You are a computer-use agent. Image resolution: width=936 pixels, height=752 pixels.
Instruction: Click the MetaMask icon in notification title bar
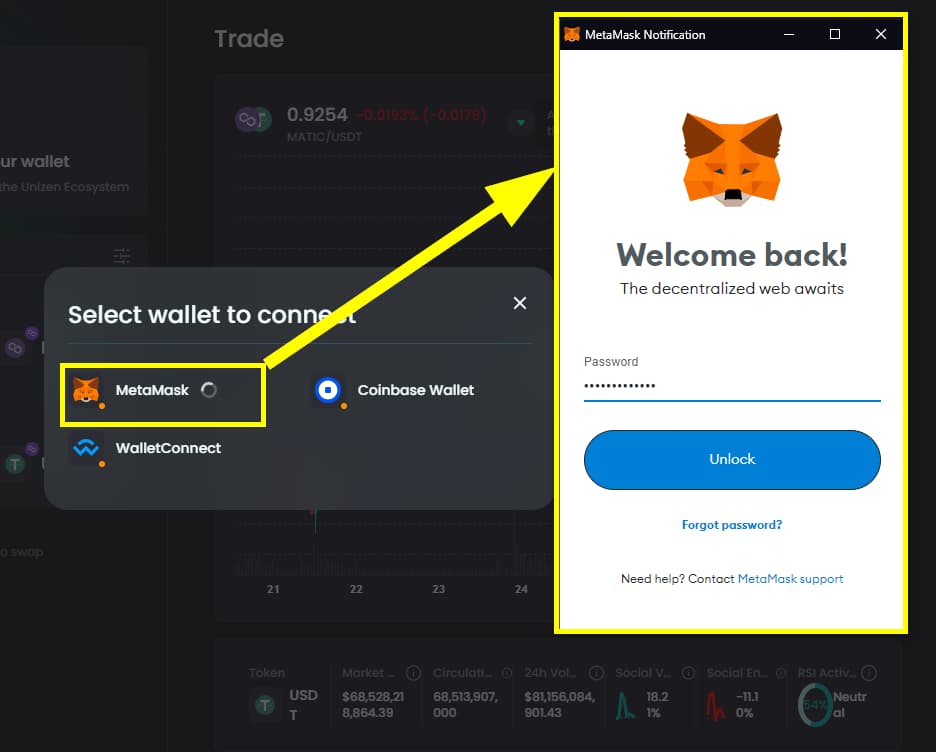572,33
